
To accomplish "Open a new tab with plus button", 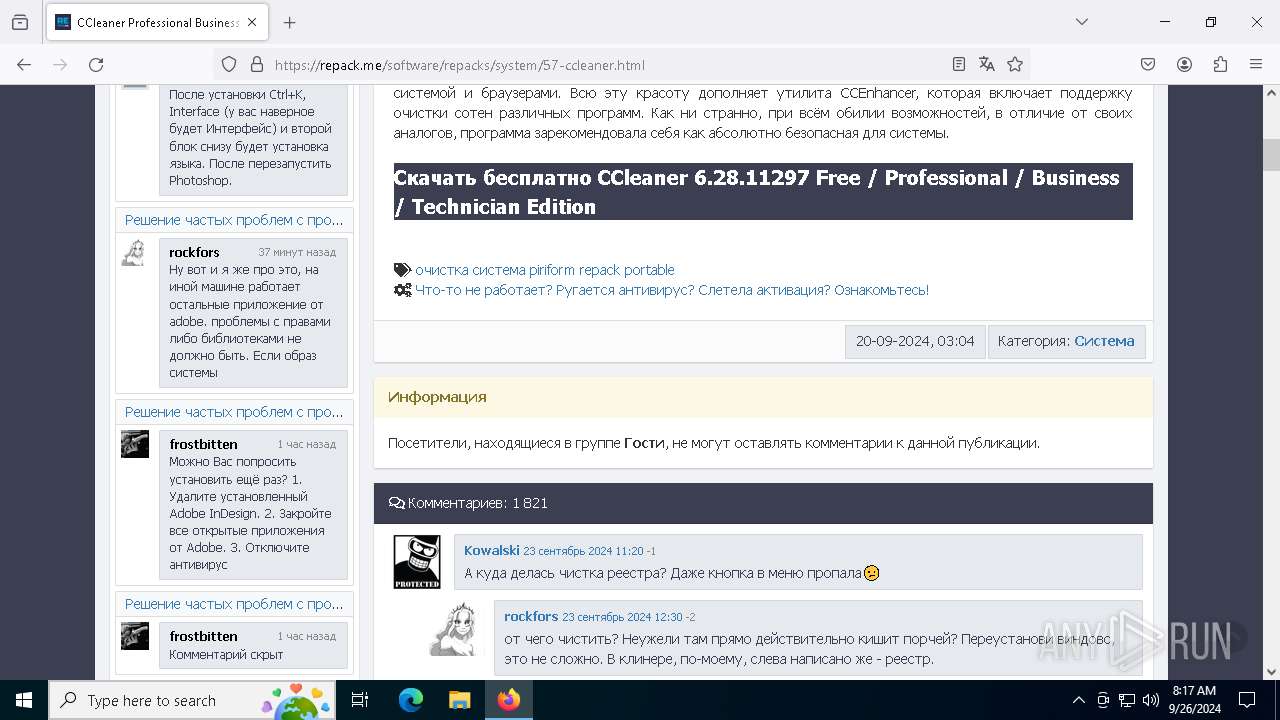I will coord(290,22).
